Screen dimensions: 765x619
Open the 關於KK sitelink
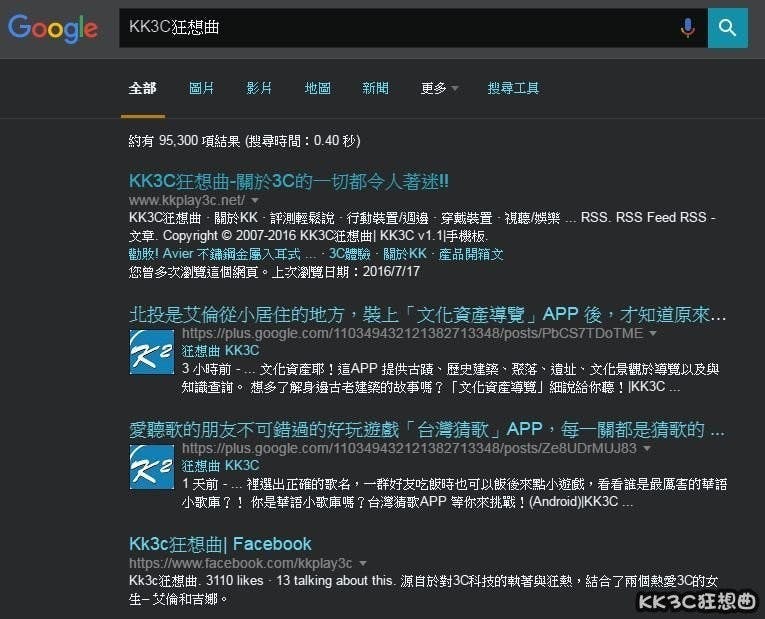pyautogui.click(x=404, y=254)
